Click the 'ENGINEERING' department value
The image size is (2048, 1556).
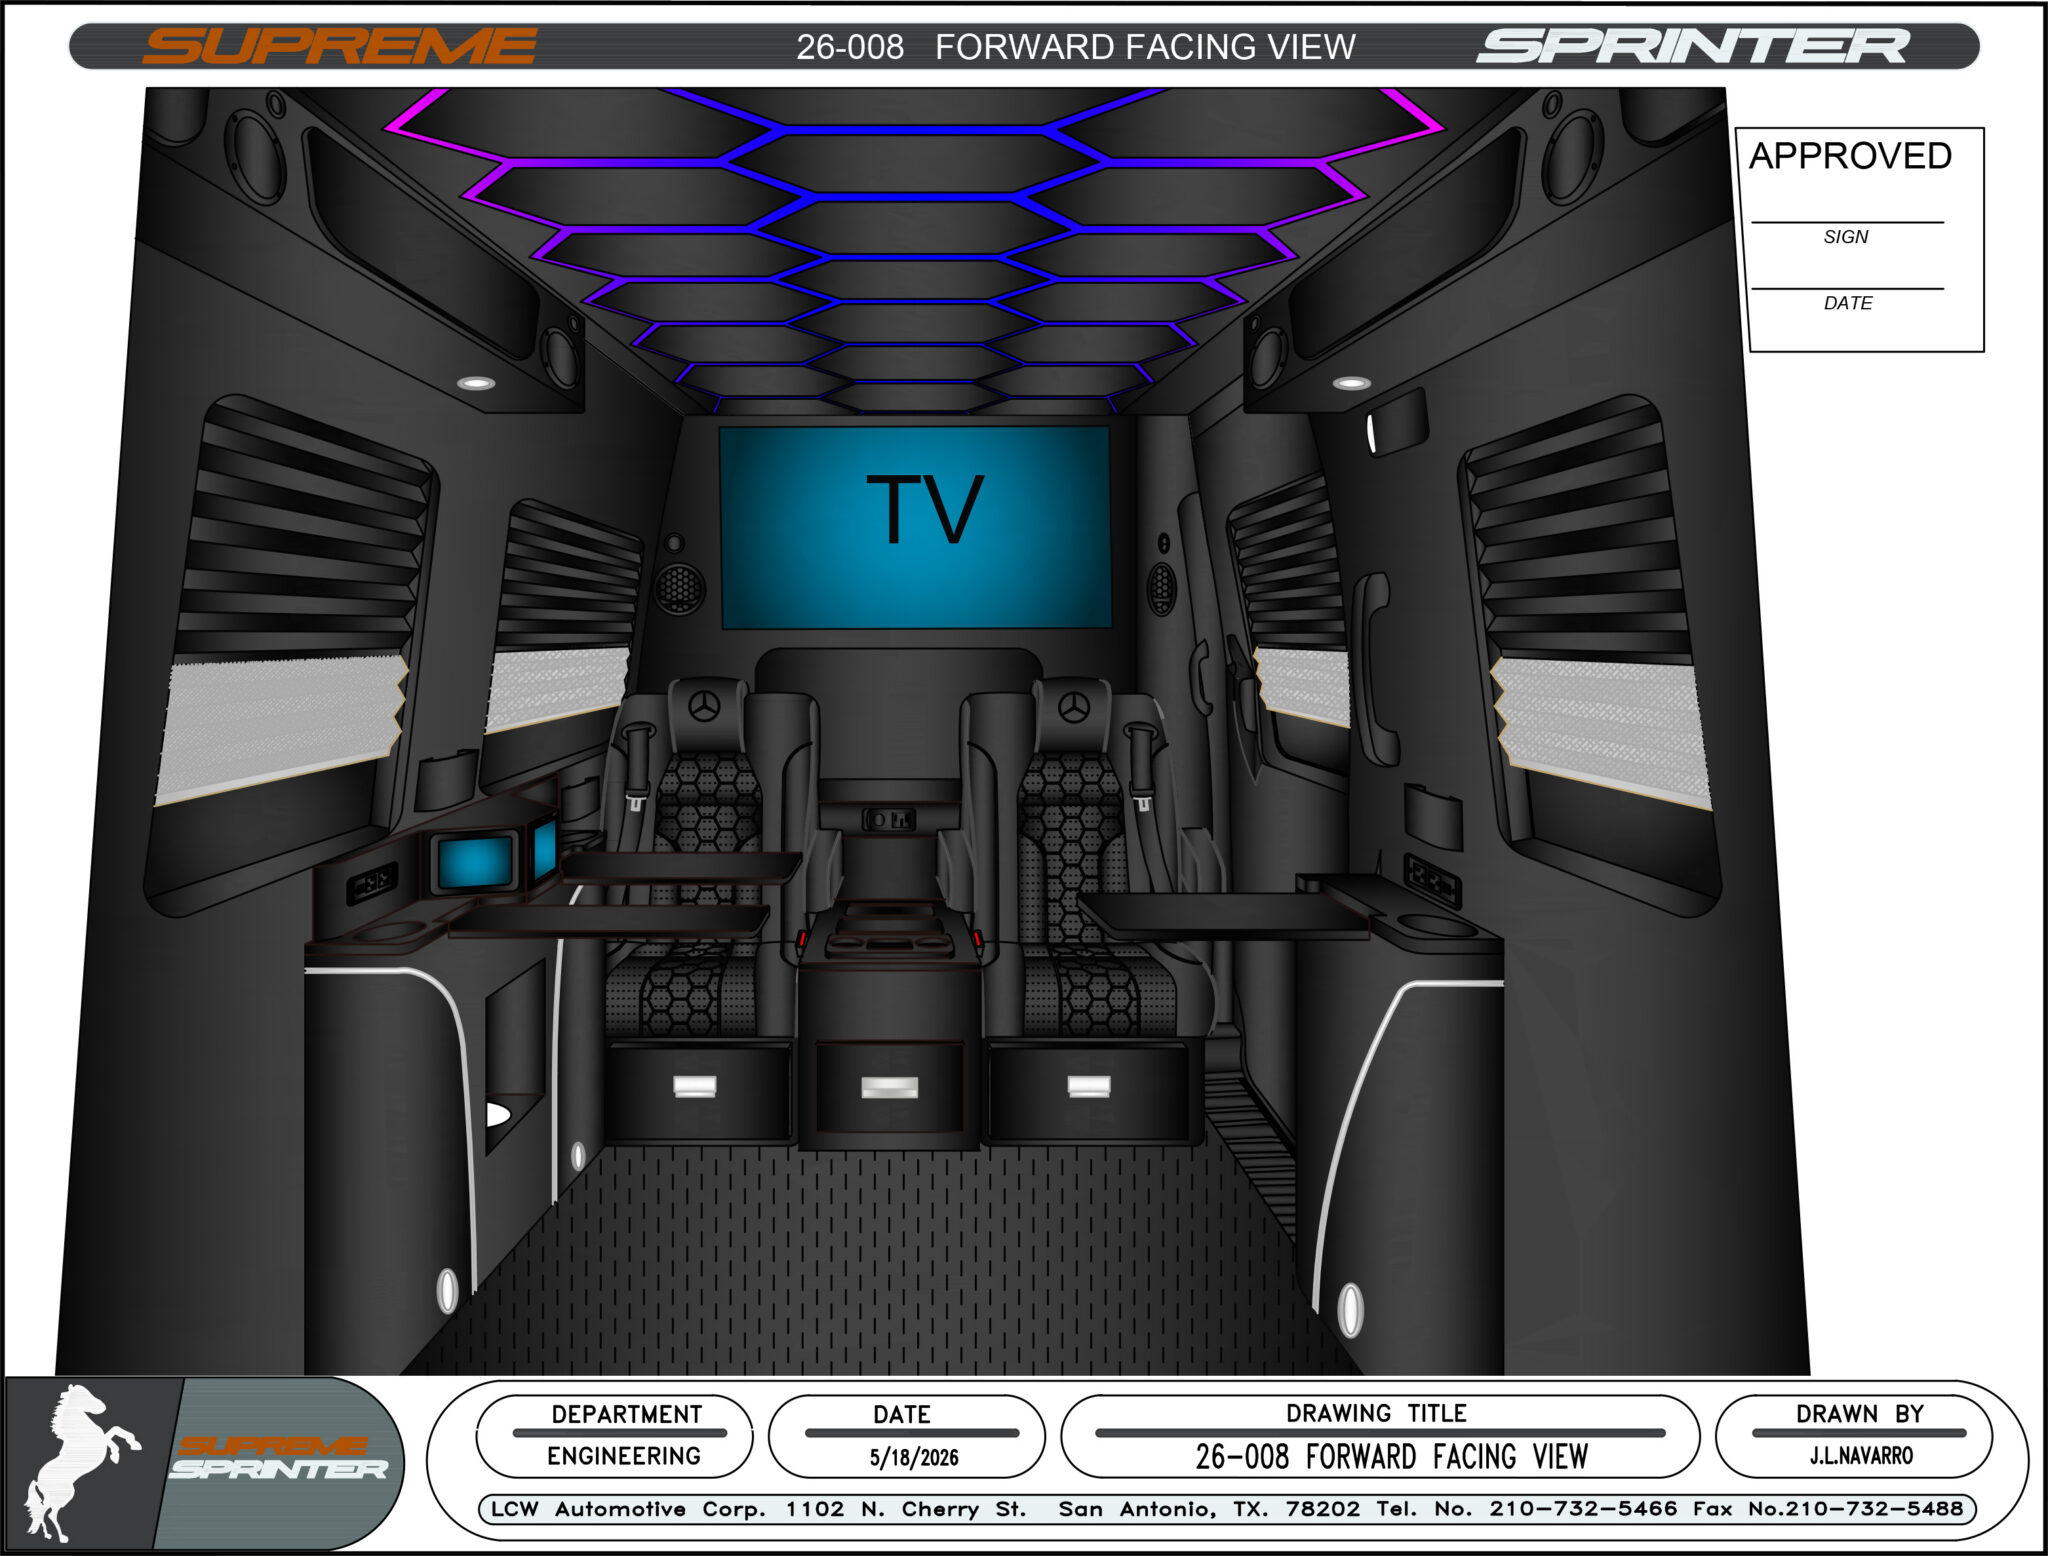(624, 1456)
